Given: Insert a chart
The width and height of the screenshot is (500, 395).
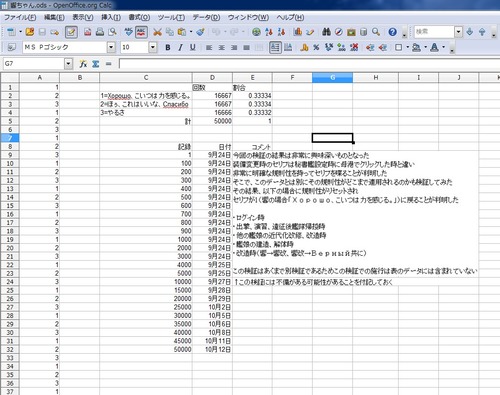Looking at the screenshot, I should [x=298, y=32].
